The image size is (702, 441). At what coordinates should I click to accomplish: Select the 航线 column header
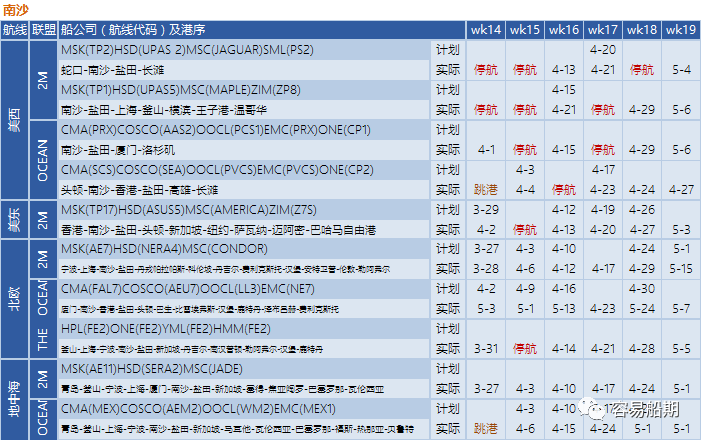pyautogui.click(x=15, y=30)
